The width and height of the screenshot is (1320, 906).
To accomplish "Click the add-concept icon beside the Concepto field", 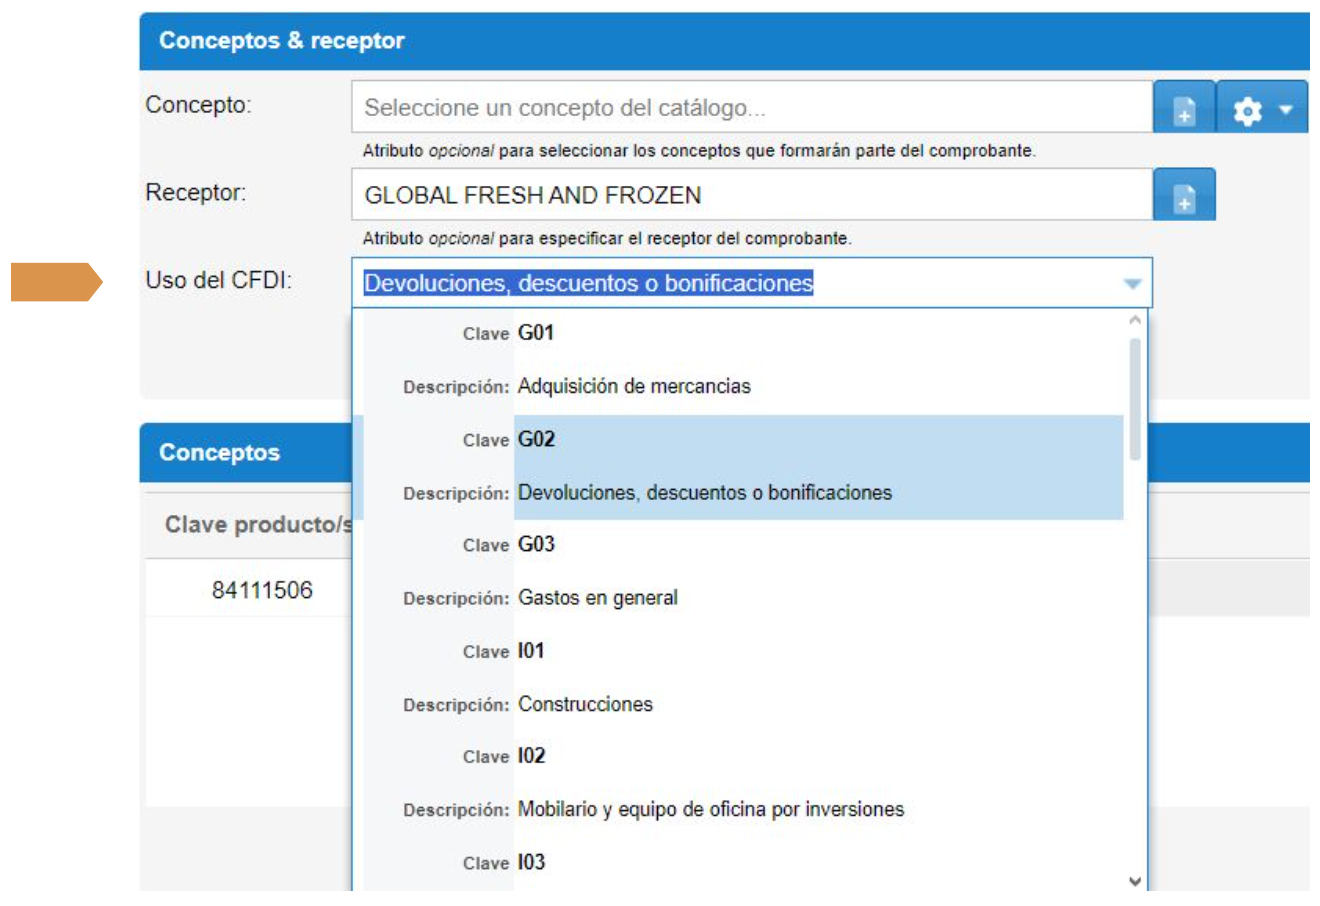I will click(x=1184, y=108).
